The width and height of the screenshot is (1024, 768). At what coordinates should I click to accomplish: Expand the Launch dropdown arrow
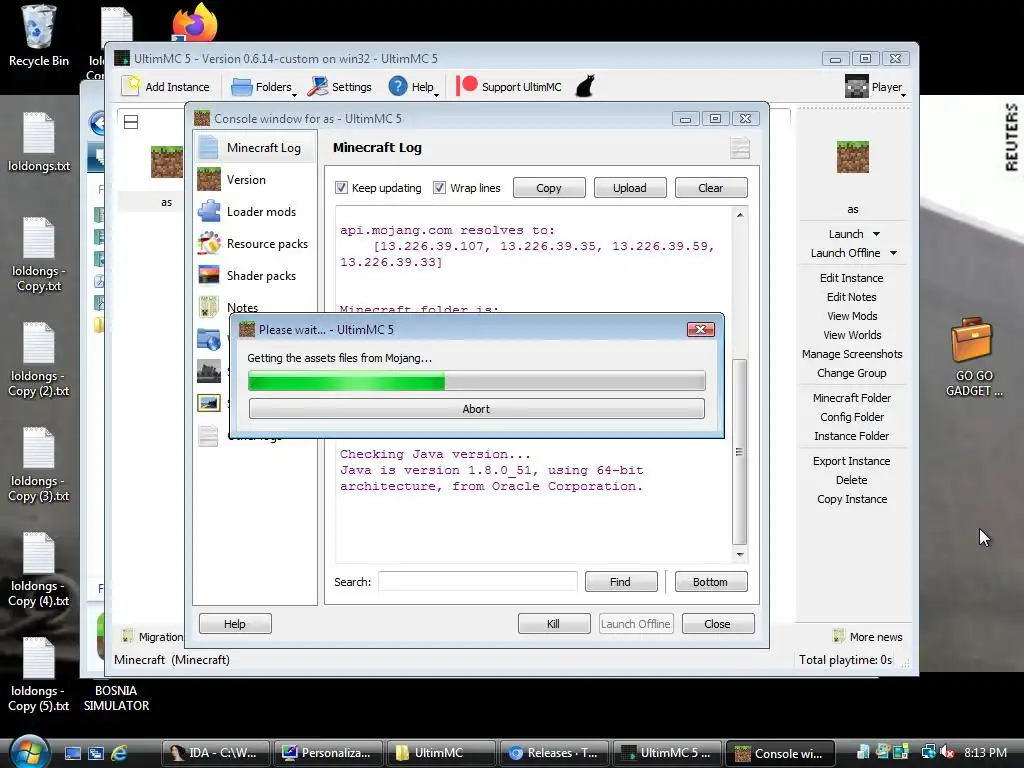tap(876, 234)
